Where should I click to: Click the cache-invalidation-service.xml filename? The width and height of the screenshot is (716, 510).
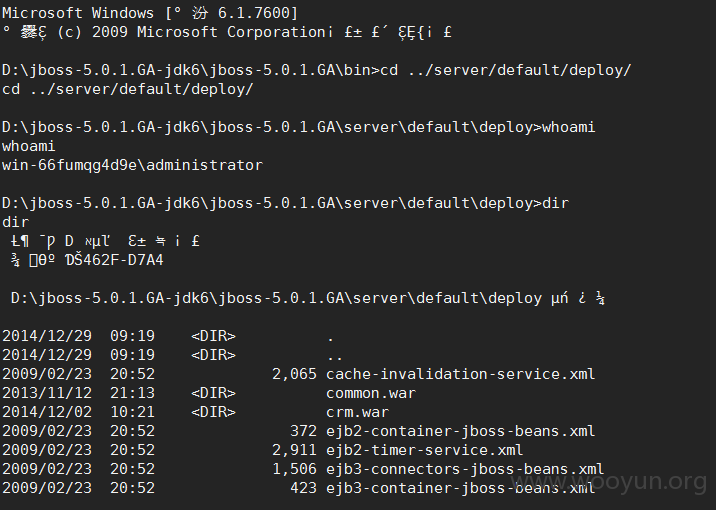tap(460, 374)
